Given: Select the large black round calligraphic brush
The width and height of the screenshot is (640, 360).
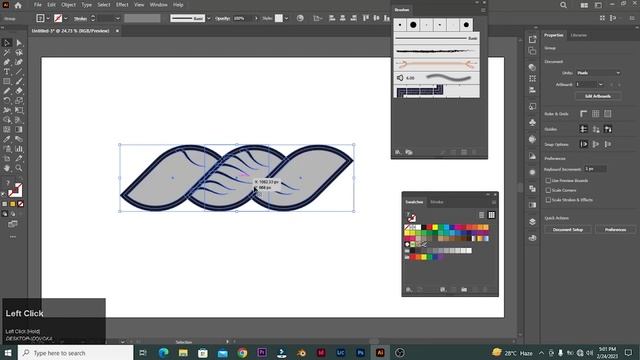Looking at the screenshot, I should tap(413, 25).
